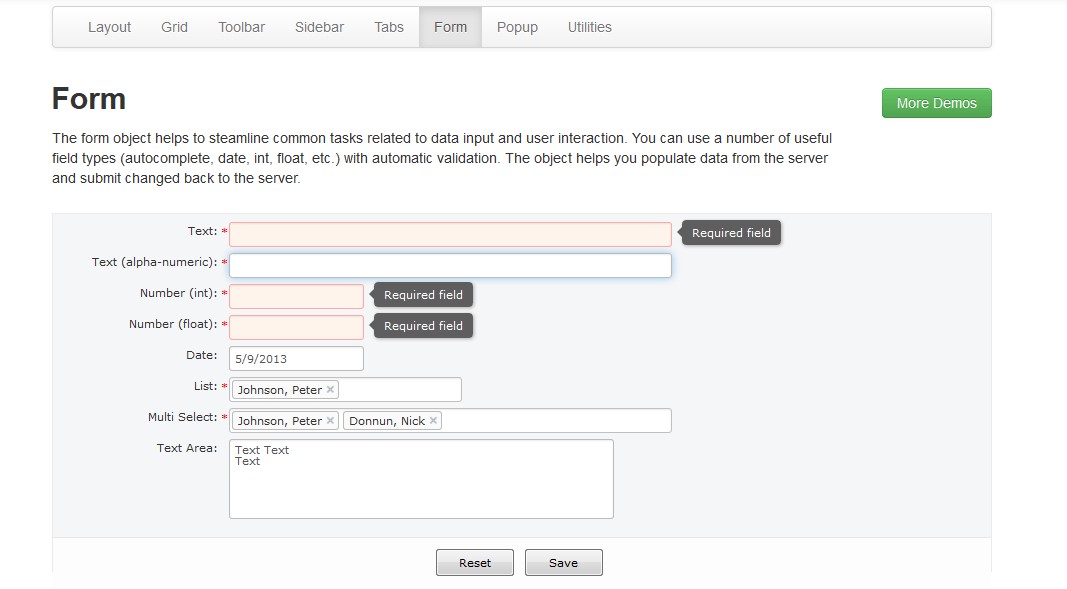This screenshot has height=589, width=1067.
Task: Switch to the Utilities tab
Action: 589,27
